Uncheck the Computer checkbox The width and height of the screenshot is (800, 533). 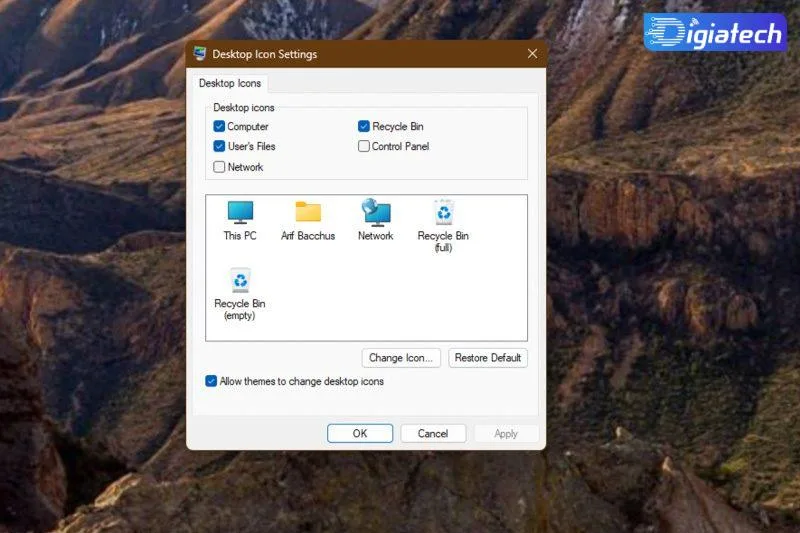coord(219,126)
